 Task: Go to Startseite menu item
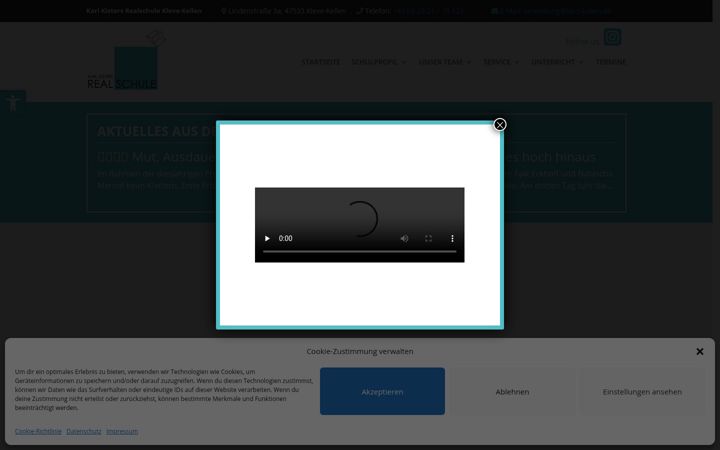(321, 62)
